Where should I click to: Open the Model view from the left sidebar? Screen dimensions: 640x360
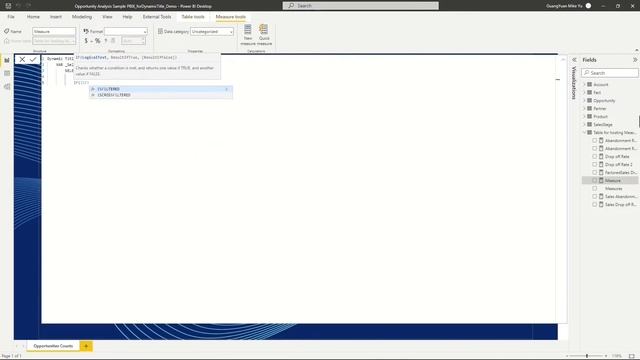point(7,87)
